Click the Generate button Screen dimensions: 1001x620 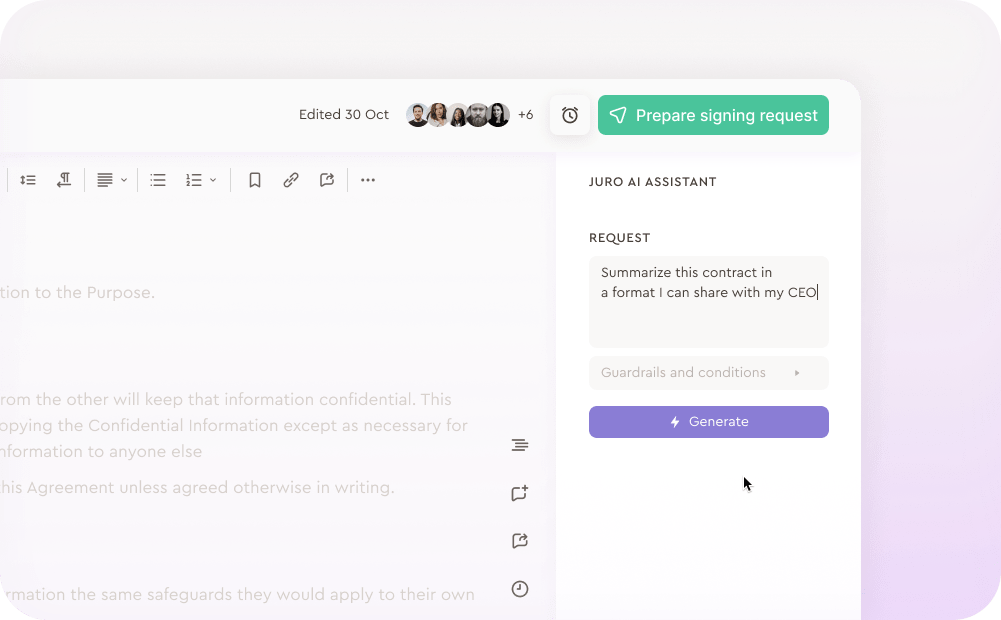[709, 422]
